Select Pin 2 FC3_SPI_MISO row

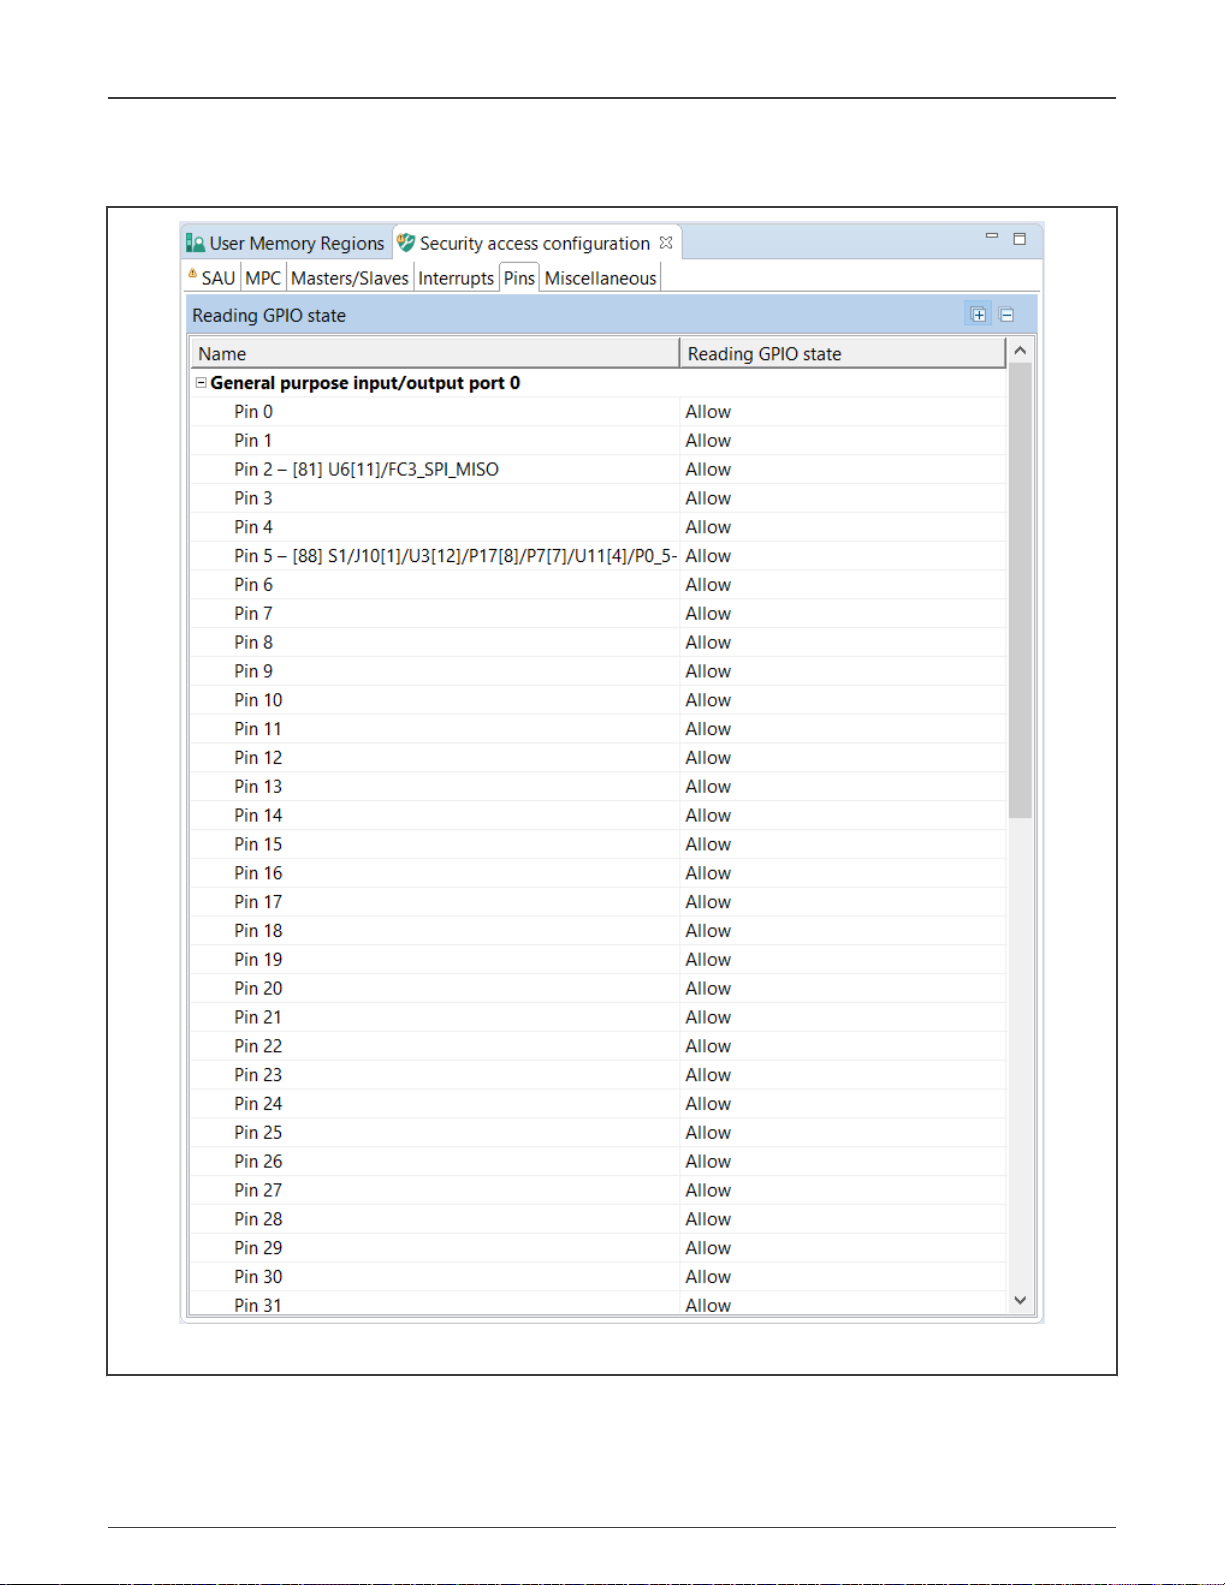click(598, 470)
